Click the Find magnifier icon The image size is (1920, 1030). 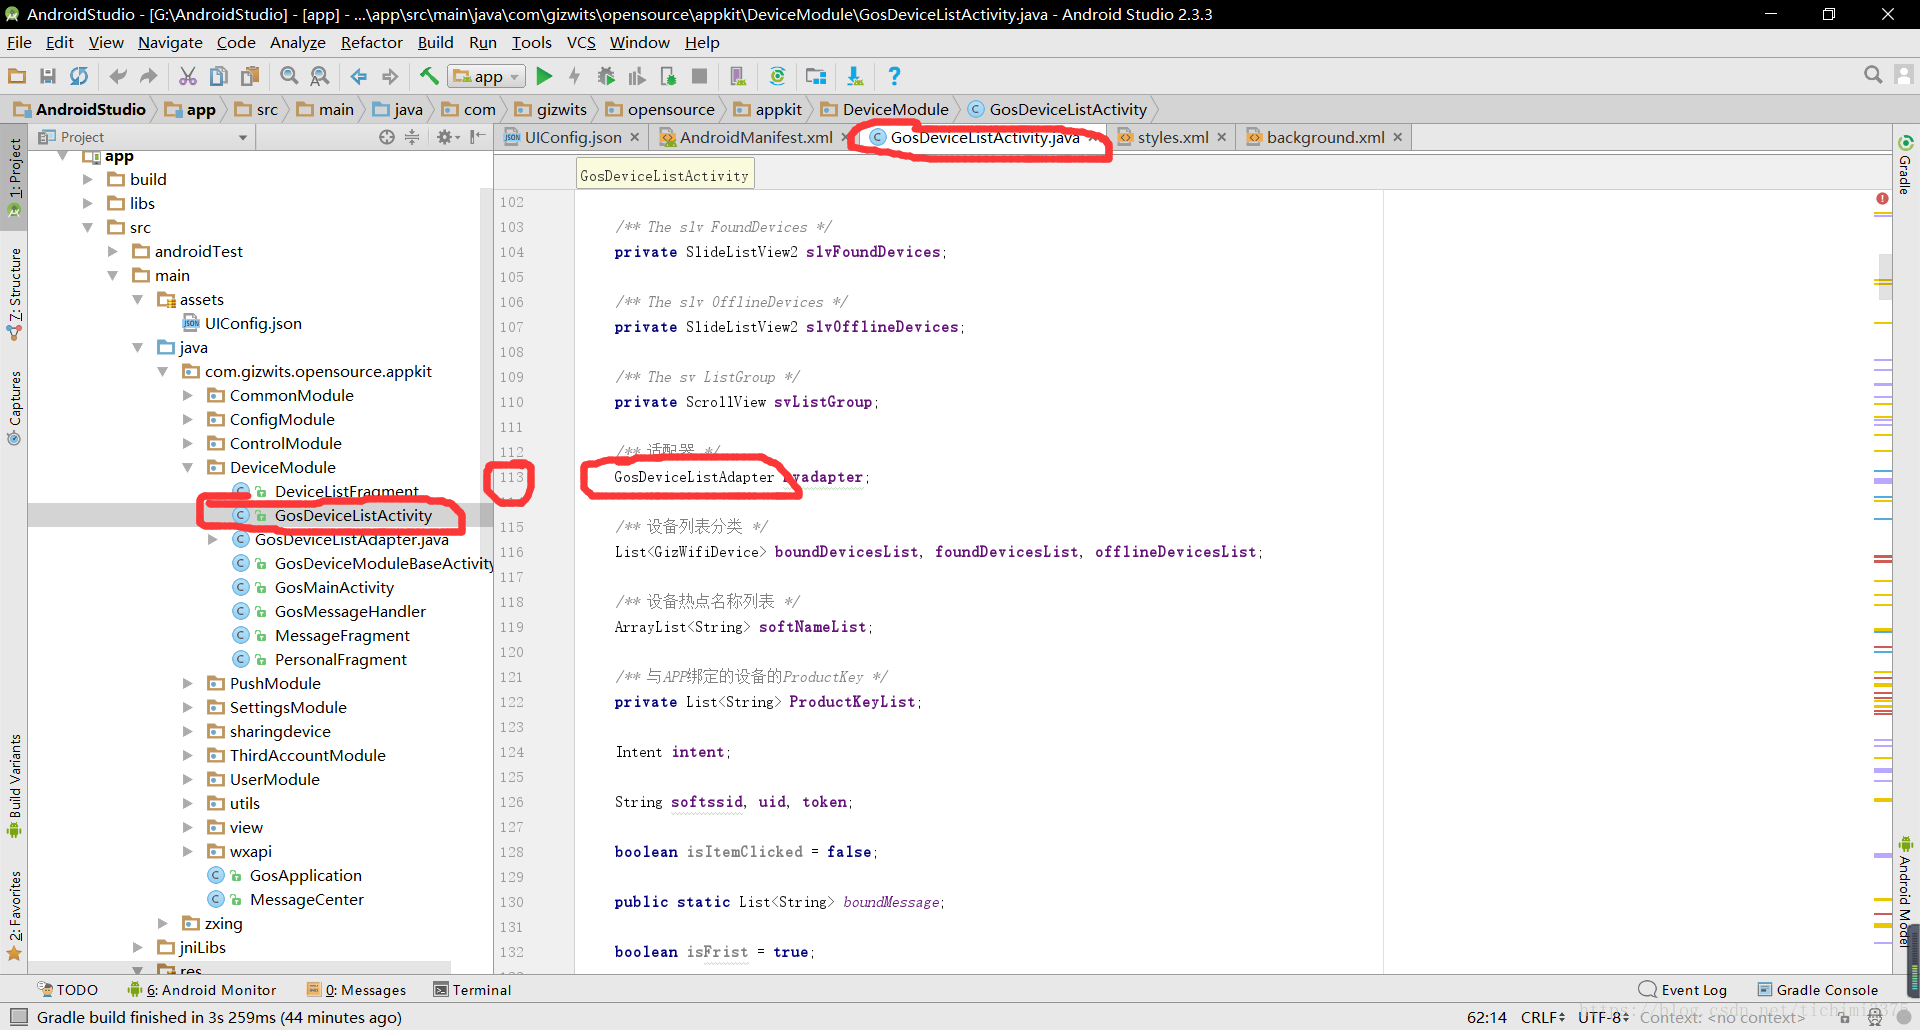click(289, 76)
